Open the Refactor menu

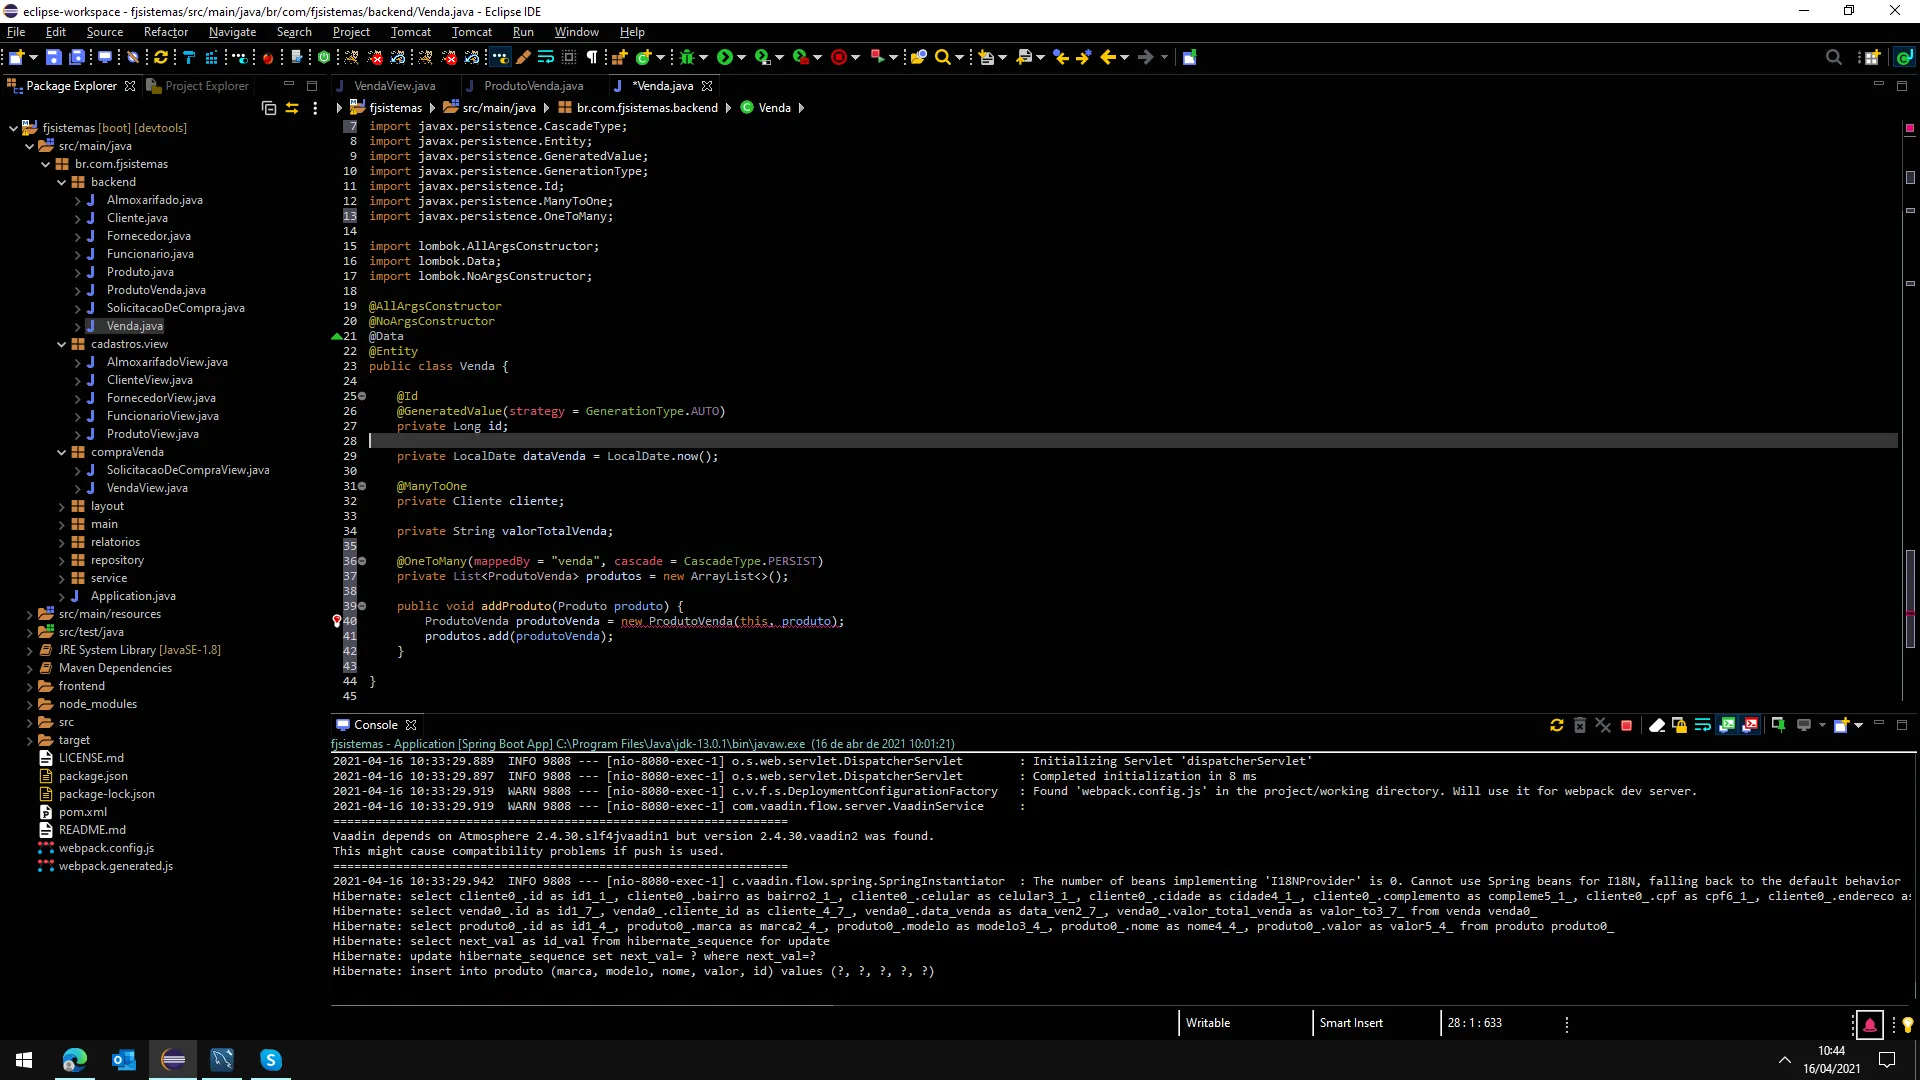(165, 32)
